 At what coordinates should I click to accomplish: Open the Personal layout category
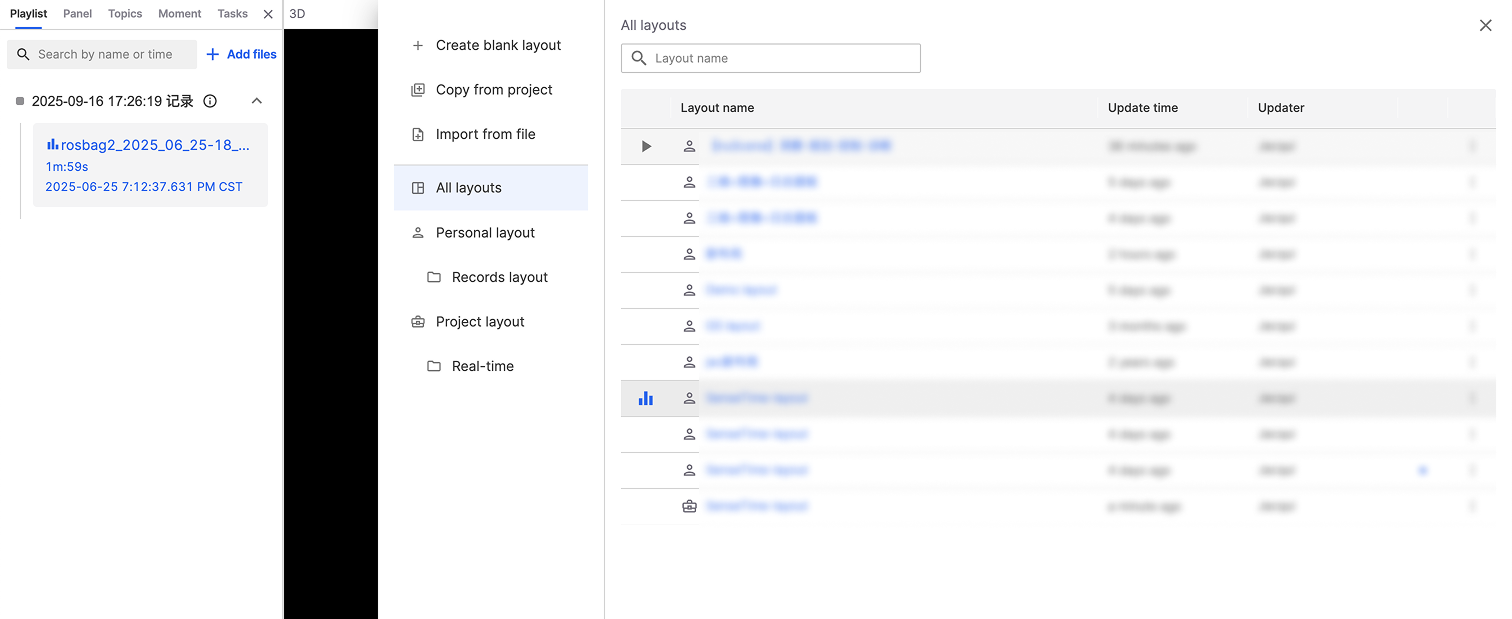pyautogui.click(x=485, y=232)
